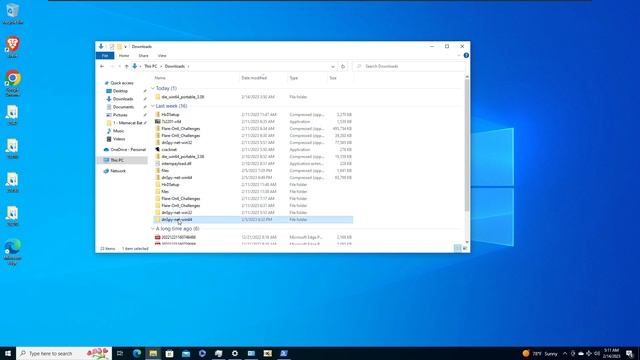This screenshot has width=640, height=360.
Task: Show hidden system tray icons chevron
Action: 565,353
